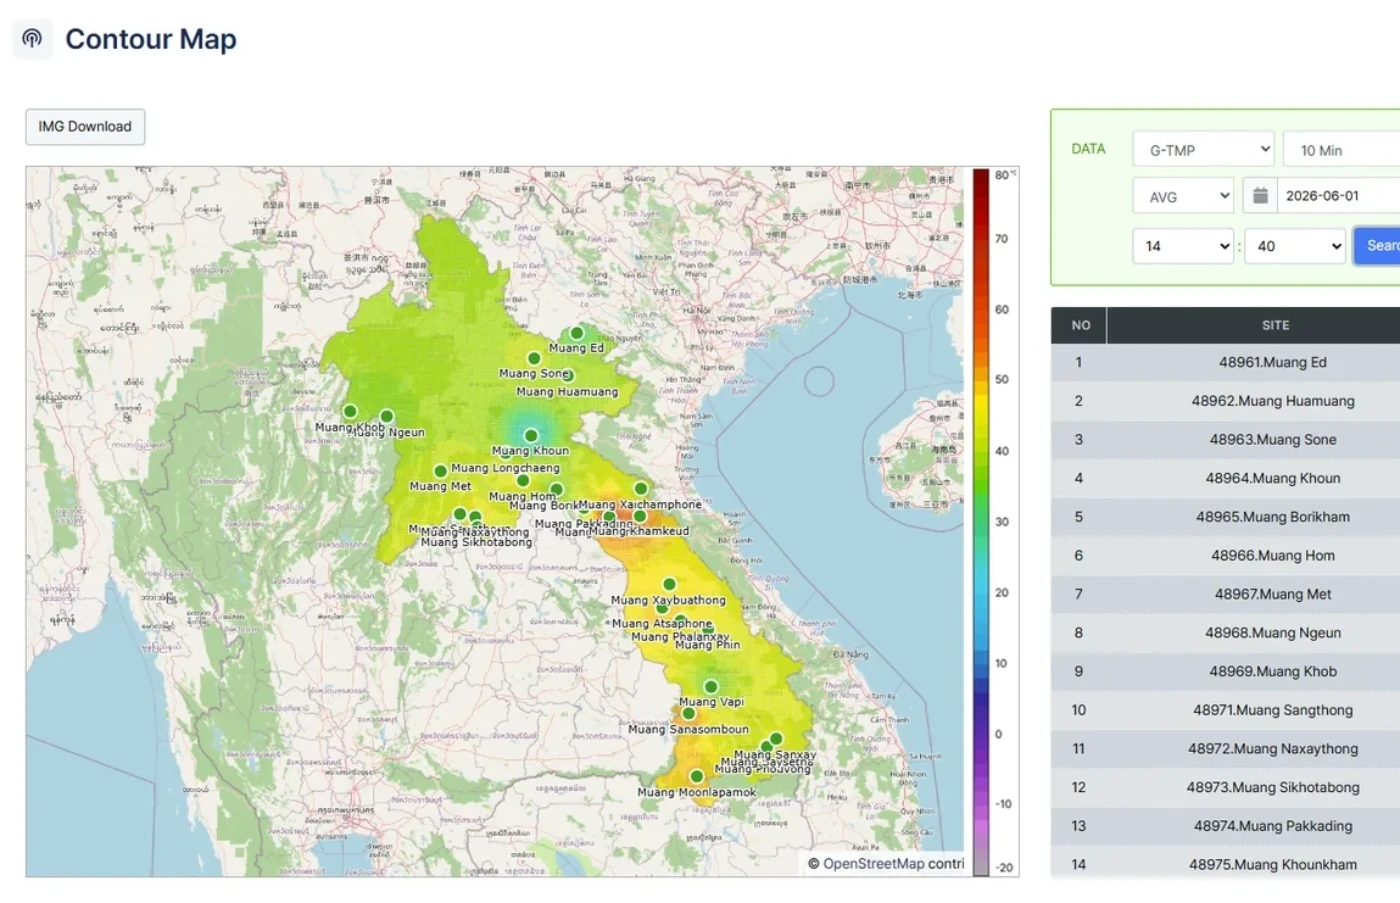Open the minute dropdown showing 40
This screenshot has width=1400, height=903.
click(x=1295, y=246)
